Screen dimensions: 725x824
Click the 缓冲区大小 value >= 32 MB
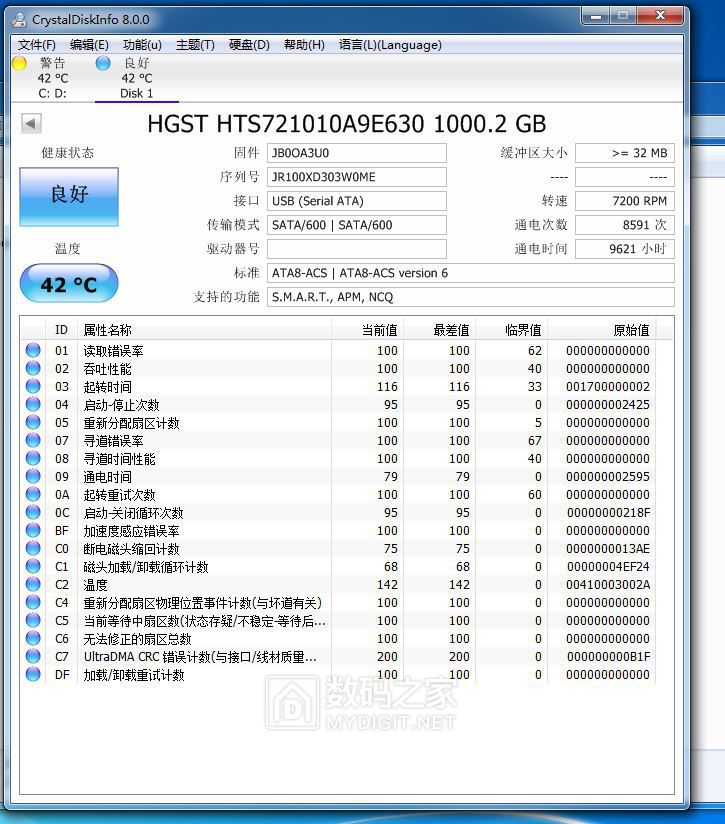pos(625,153)
